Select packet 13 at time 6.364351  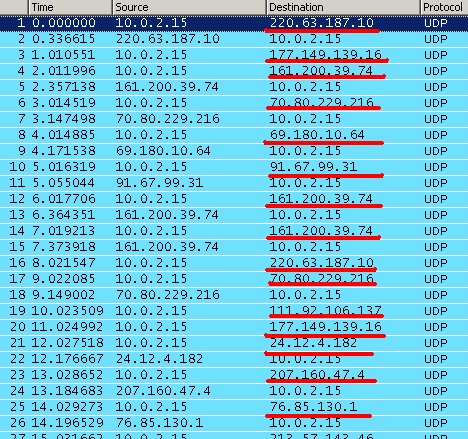[x=234, y=215]
